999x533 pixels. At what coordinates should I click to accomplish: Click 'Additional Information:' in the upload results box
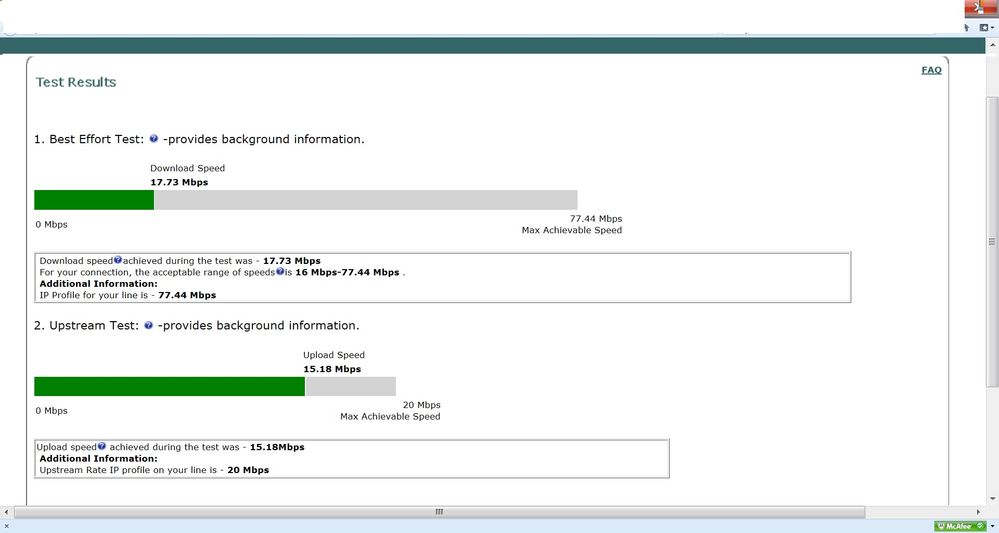pyautogui.click(x=98, y=458)
